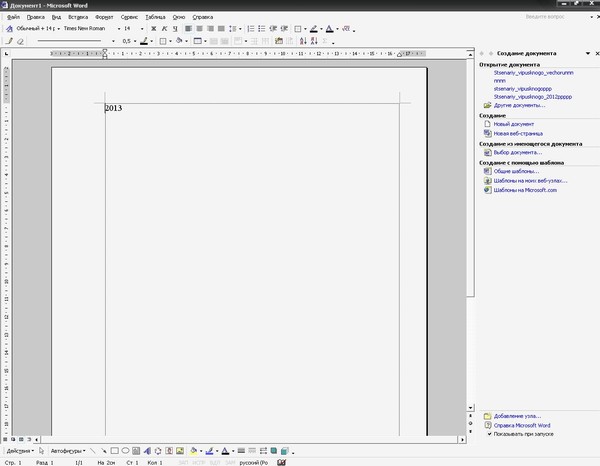Image resolution: width=600 pixels, height=466 pixels.
Task: Click 'Общие шаблоны...' link
Action: (516, 171)
